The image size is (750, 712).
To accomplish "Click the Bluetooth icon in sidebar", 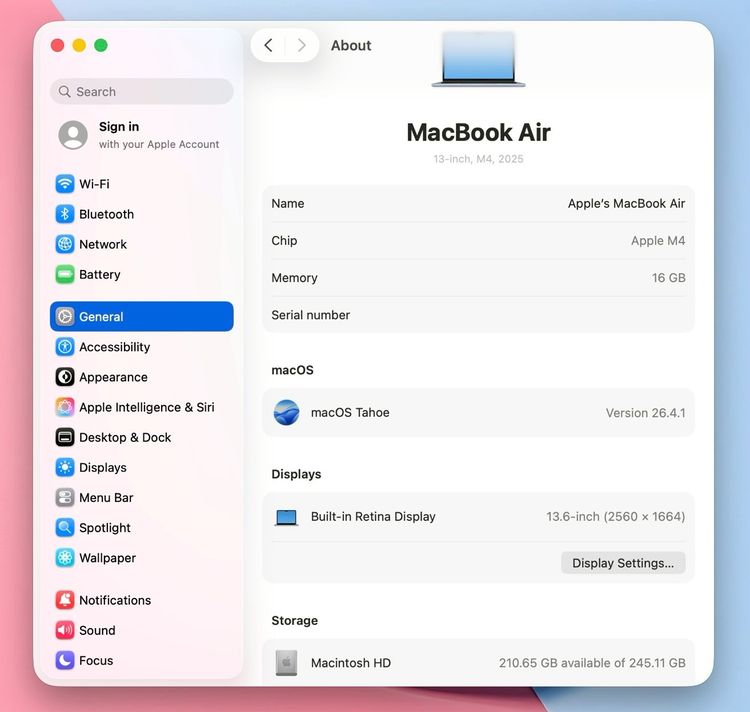I will pos(65,214).
